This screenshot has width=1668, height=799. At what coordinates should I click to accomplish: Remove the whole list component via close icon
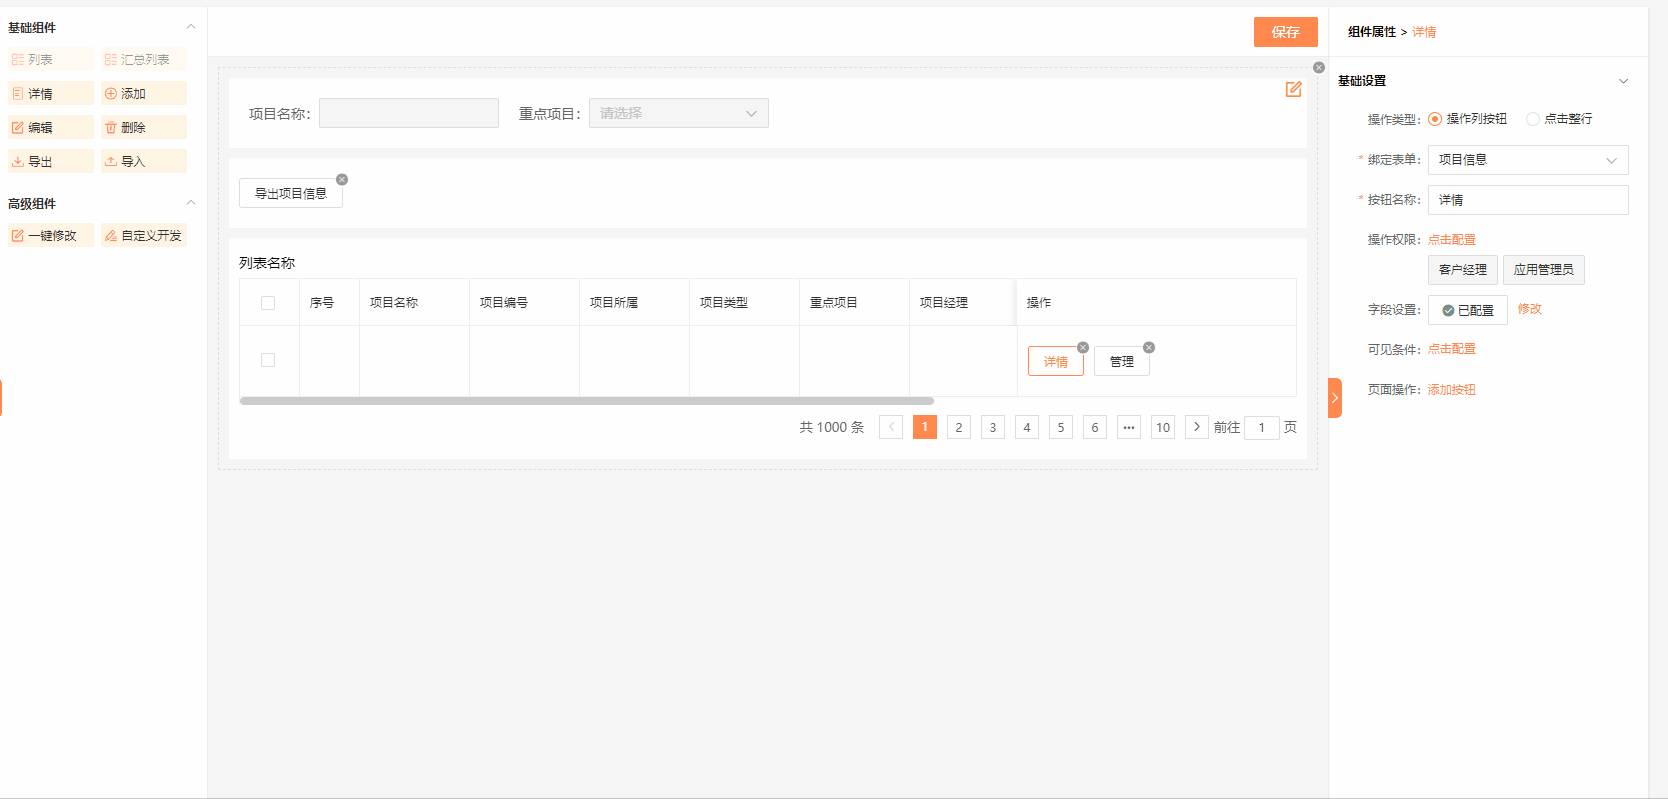[x=1319, y=68]
